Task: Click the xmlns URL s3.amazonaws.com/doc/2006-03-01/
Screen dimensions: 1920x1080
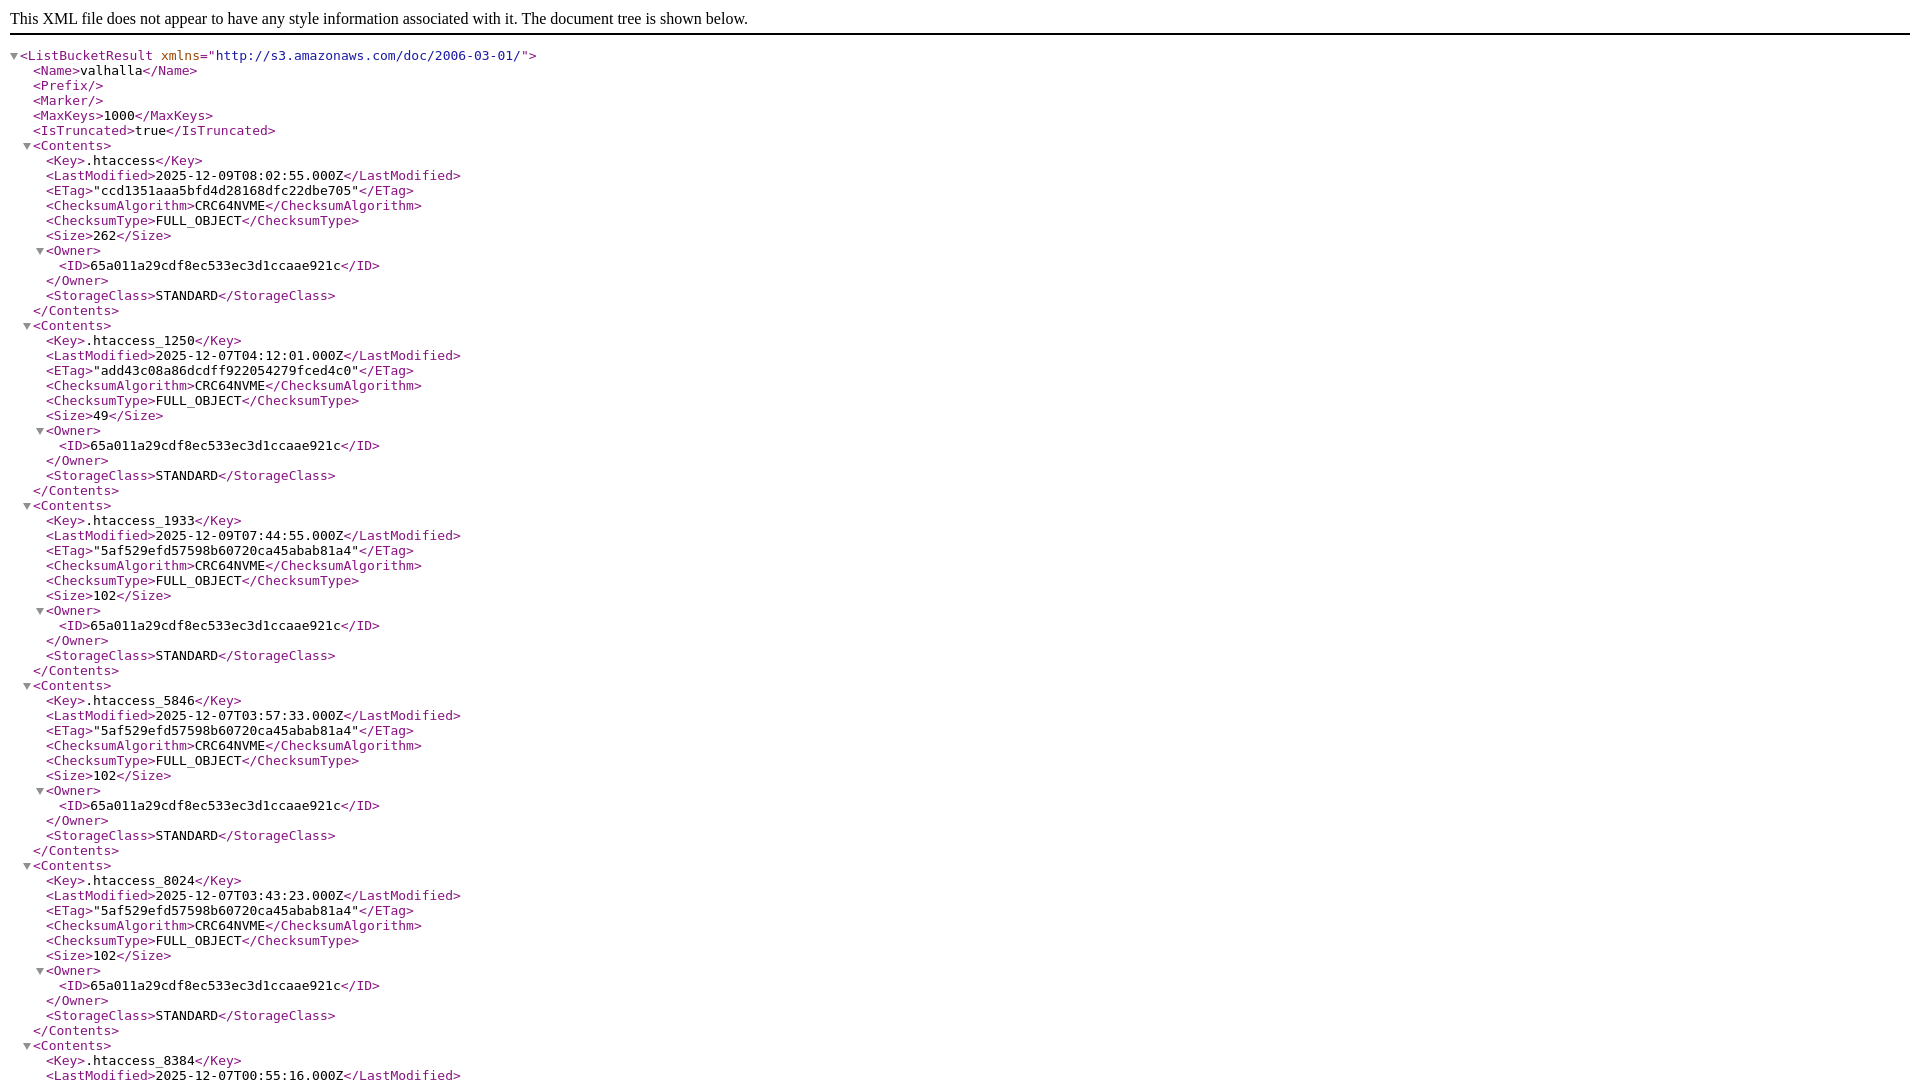Action: click(x=368, y=56)
